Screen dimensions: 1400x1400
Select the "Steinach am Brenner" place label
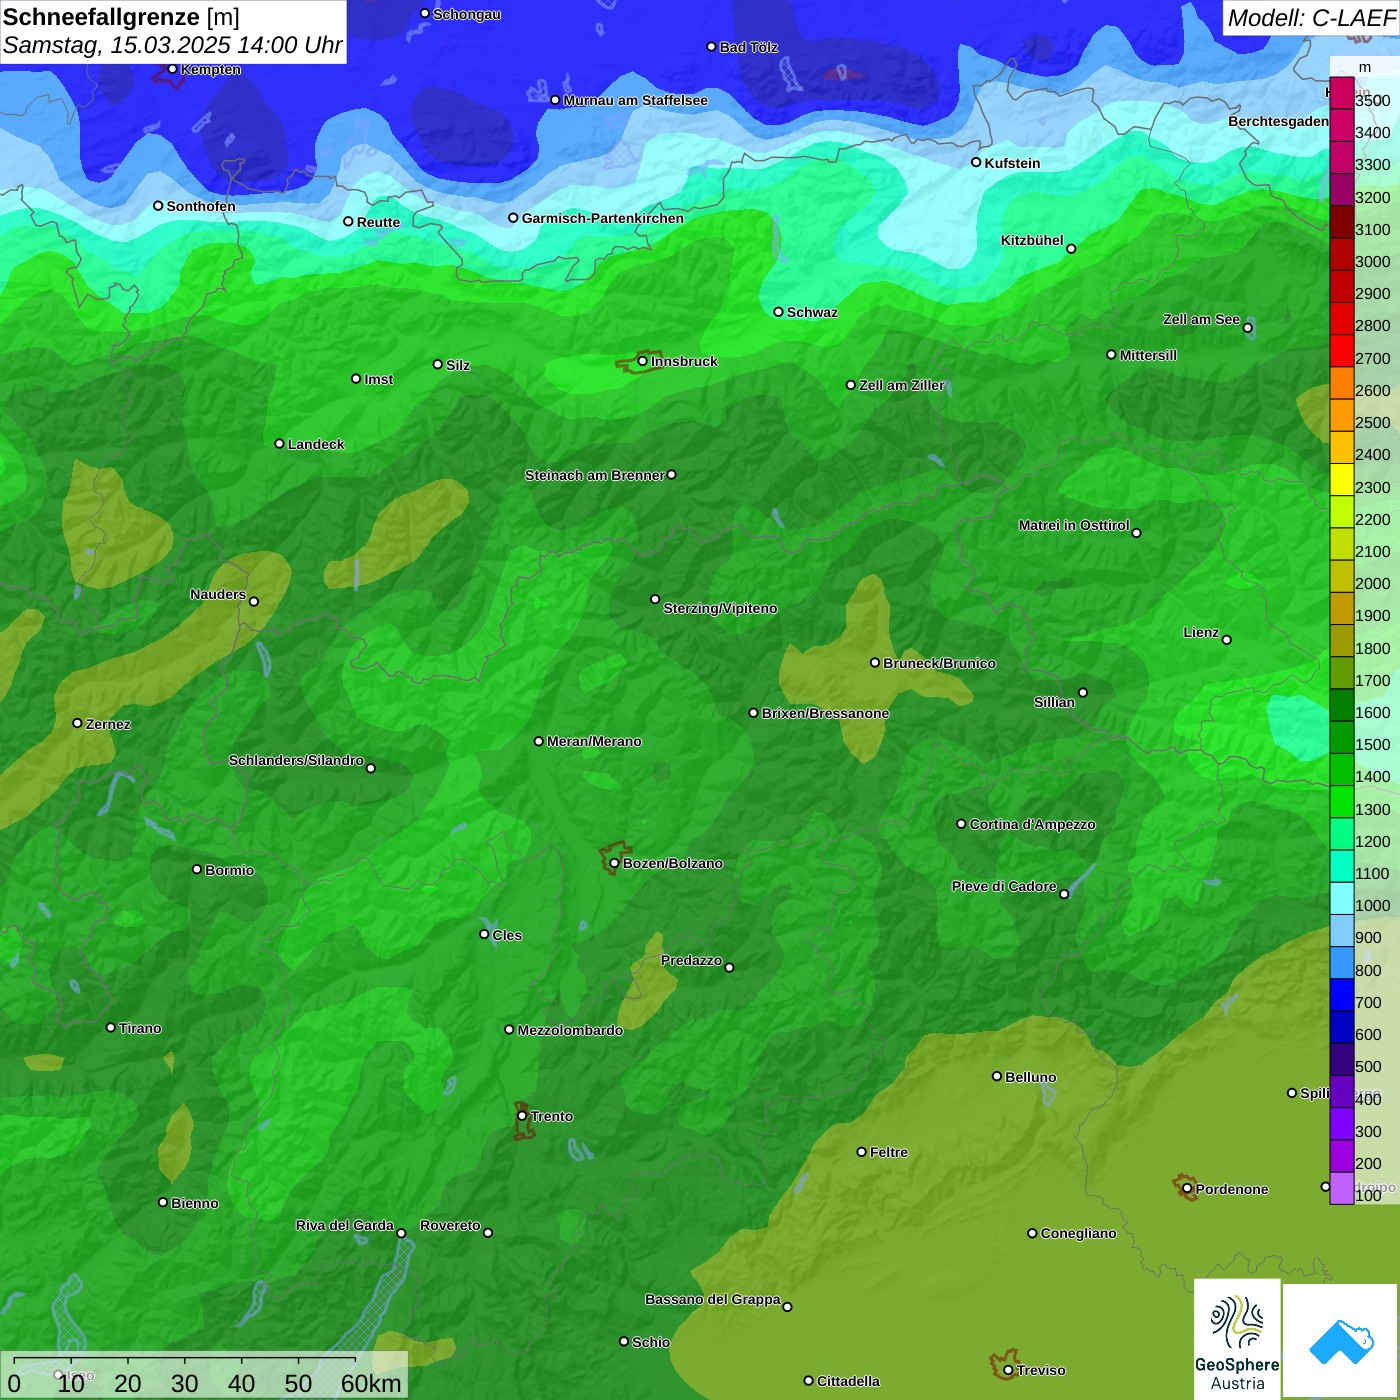click(594, 475)
